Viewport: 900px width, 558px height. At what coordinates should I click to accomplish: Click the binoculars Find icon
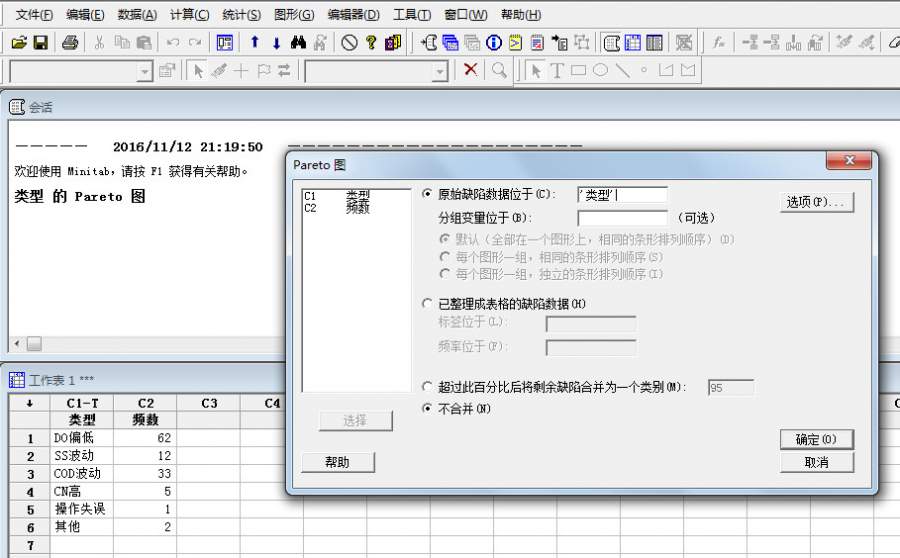pyautogui.click(x=298, y=42)
